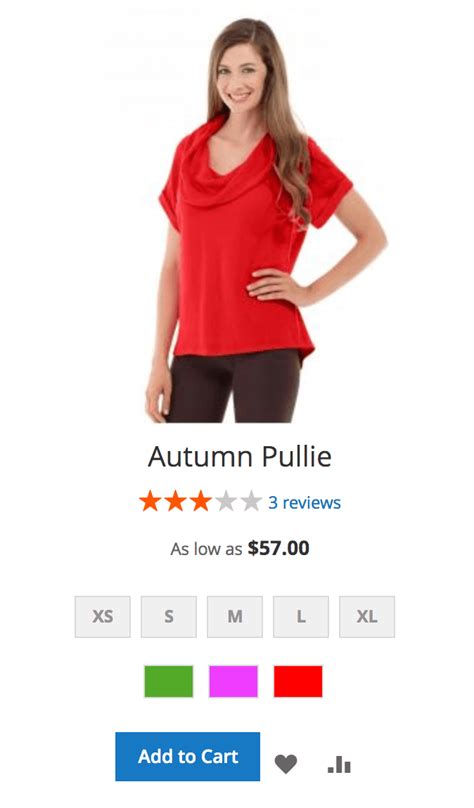Click the fourth gray rating star
The height and width of the screenshot is (808, 474).
[226, 501]
